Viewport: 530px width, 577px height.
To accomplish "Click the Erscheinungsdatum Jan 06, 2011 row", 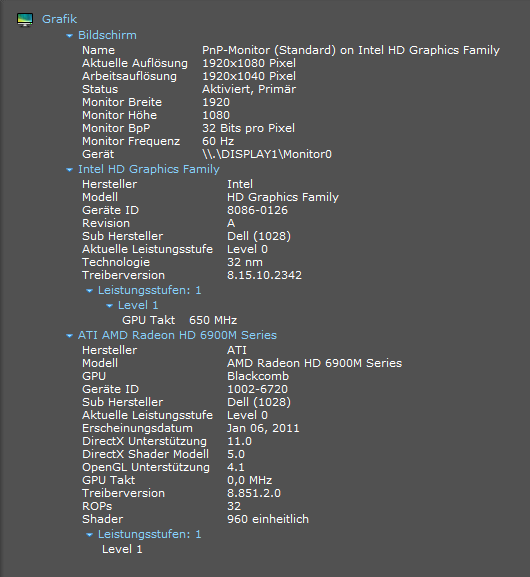I will pos(191,428).
